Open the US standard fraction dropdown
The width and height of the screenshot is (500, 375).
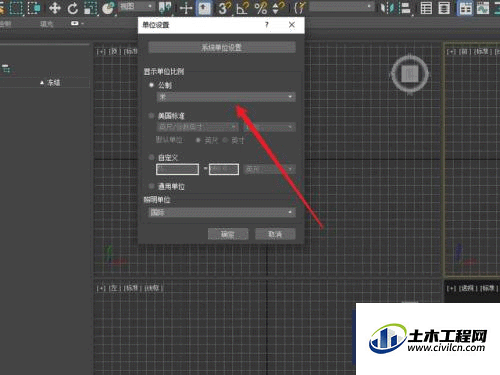click(269, 127)
